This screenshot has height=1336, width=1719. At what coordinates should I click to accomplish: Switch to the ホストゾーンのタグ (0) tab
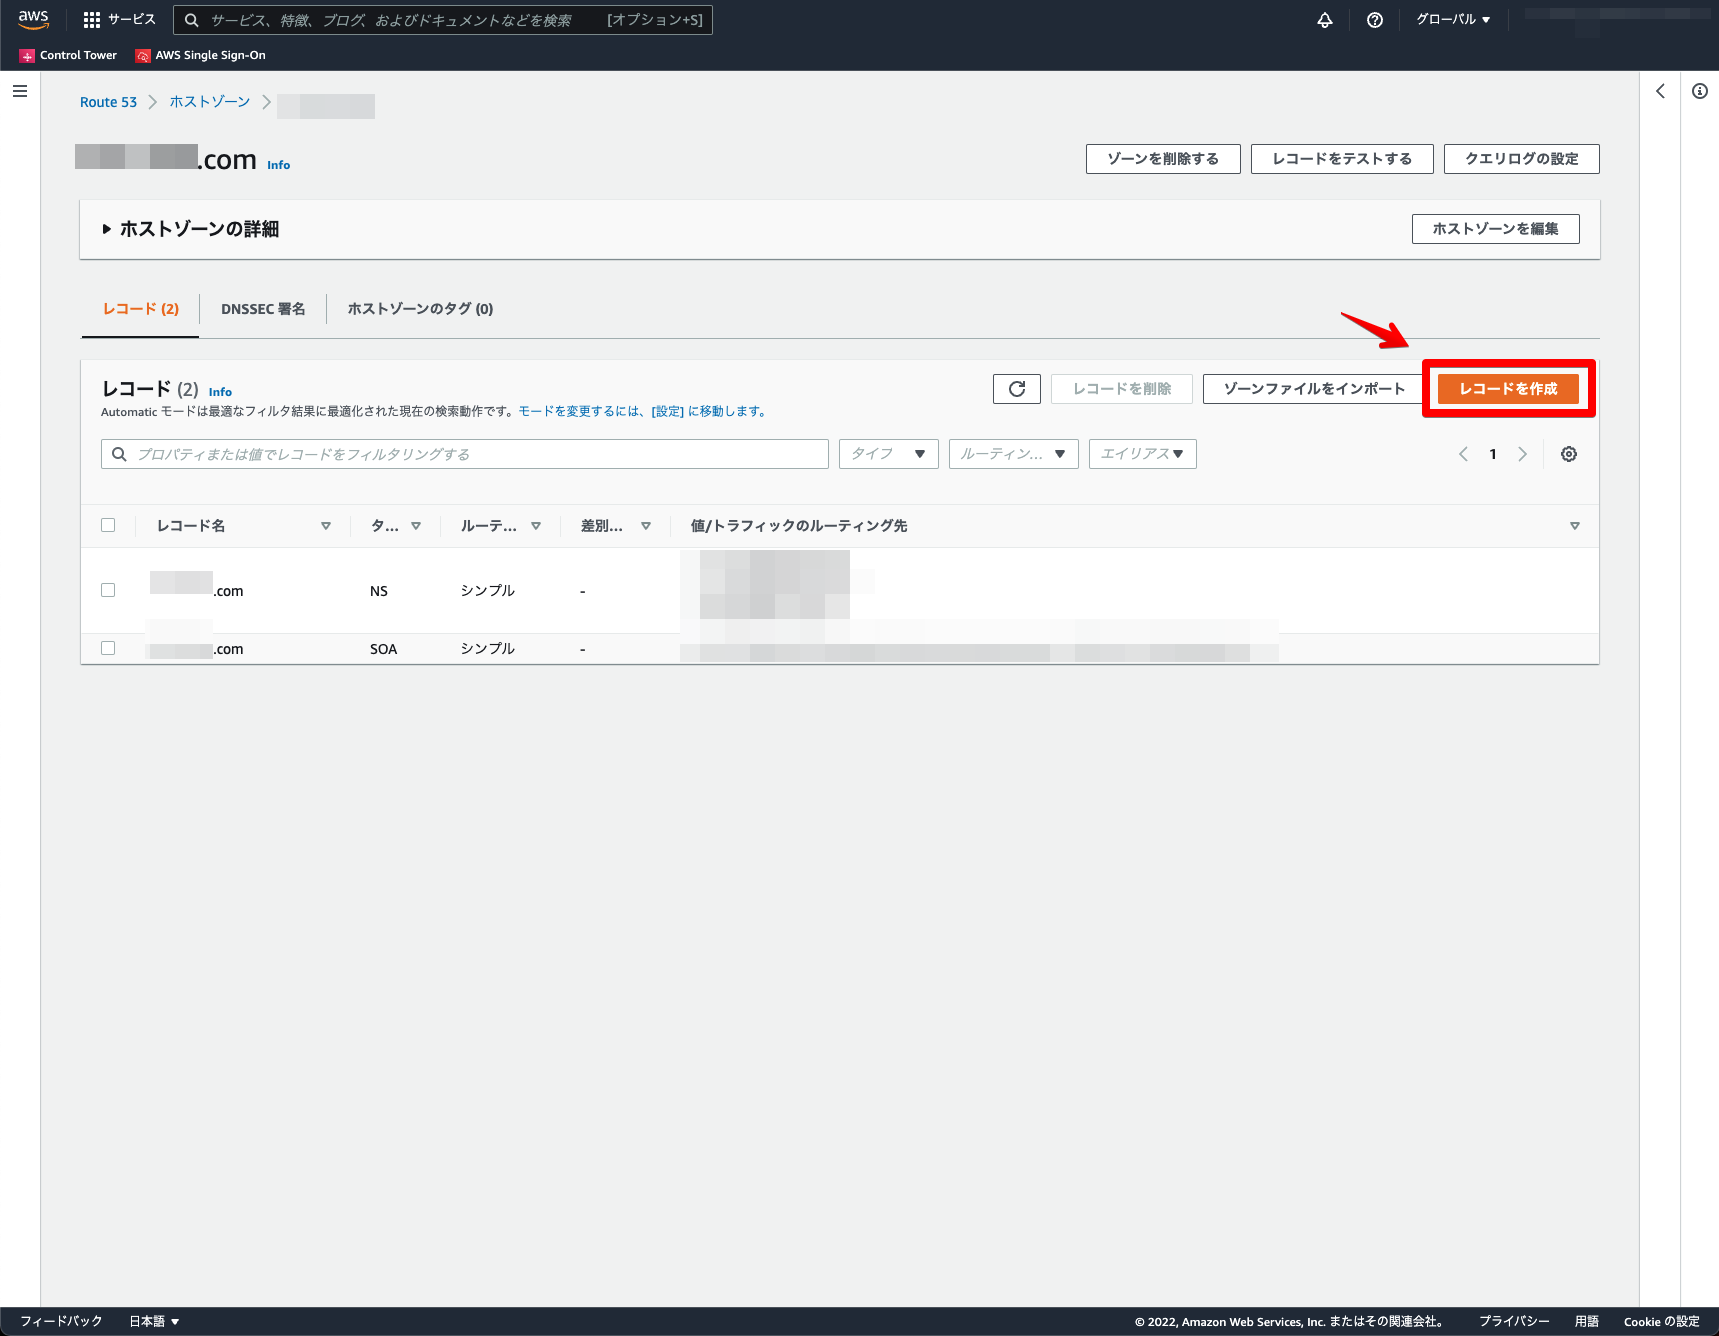click(420, 309)
